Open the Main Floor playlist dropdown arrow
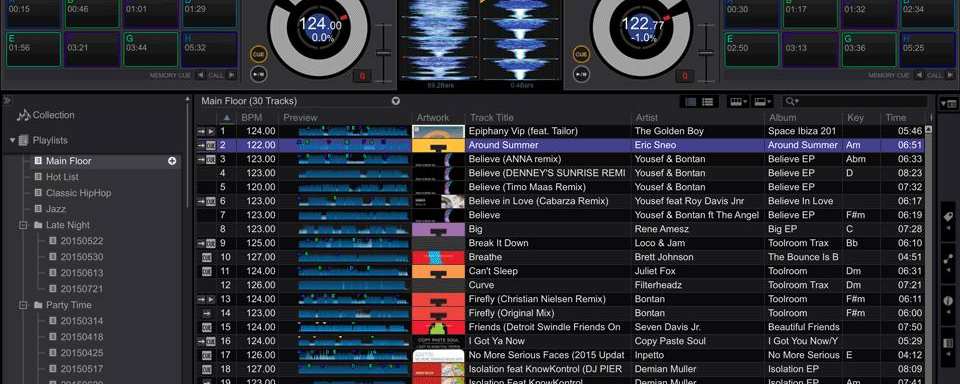 [396, 101]
